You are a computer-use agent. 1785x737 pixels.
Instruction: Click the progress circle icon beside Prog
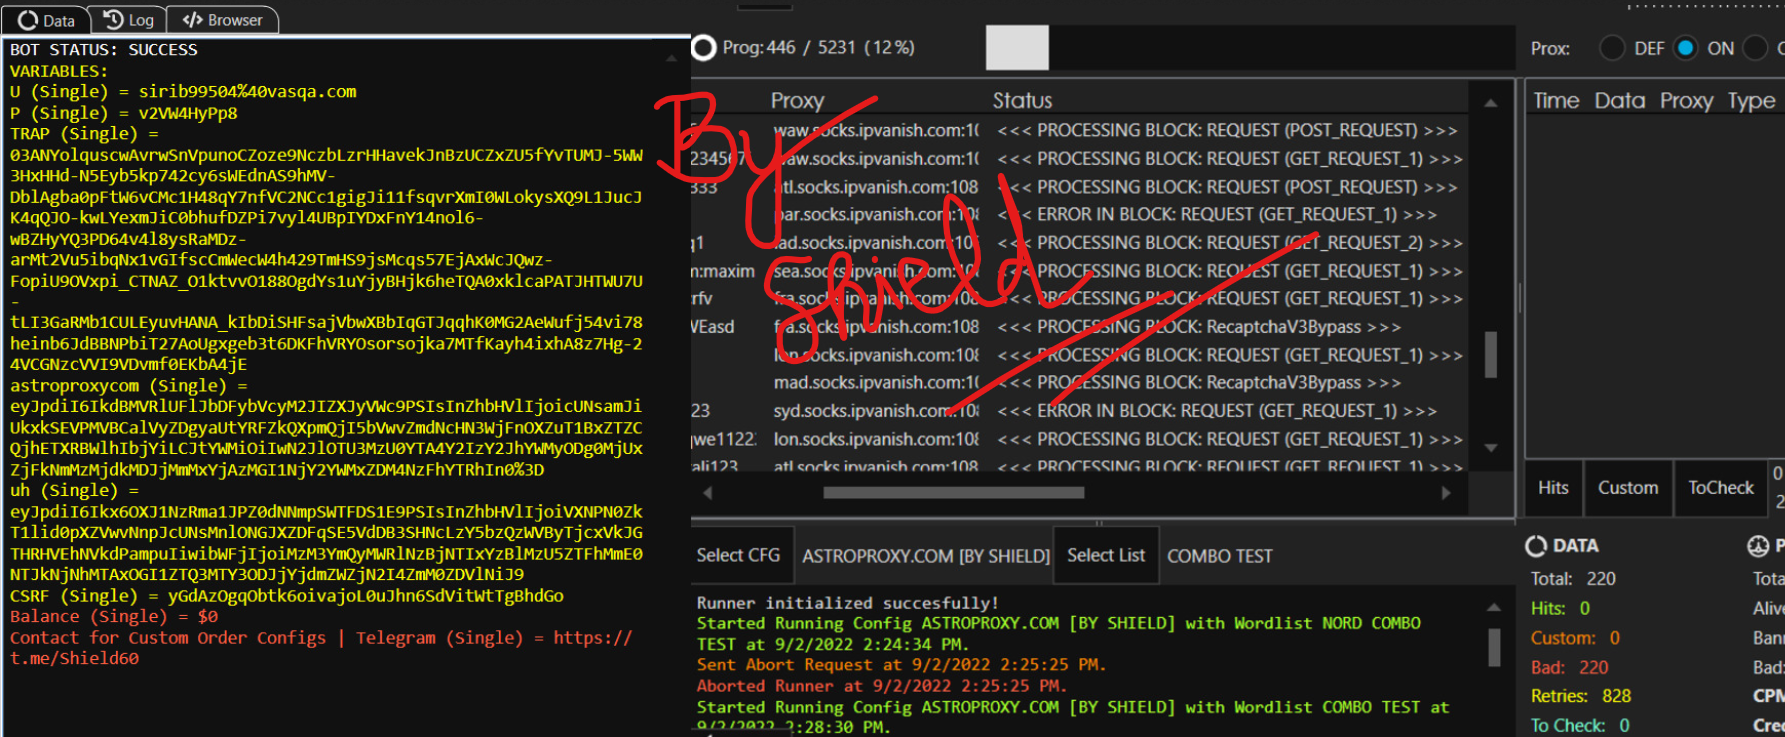[704, 48]
